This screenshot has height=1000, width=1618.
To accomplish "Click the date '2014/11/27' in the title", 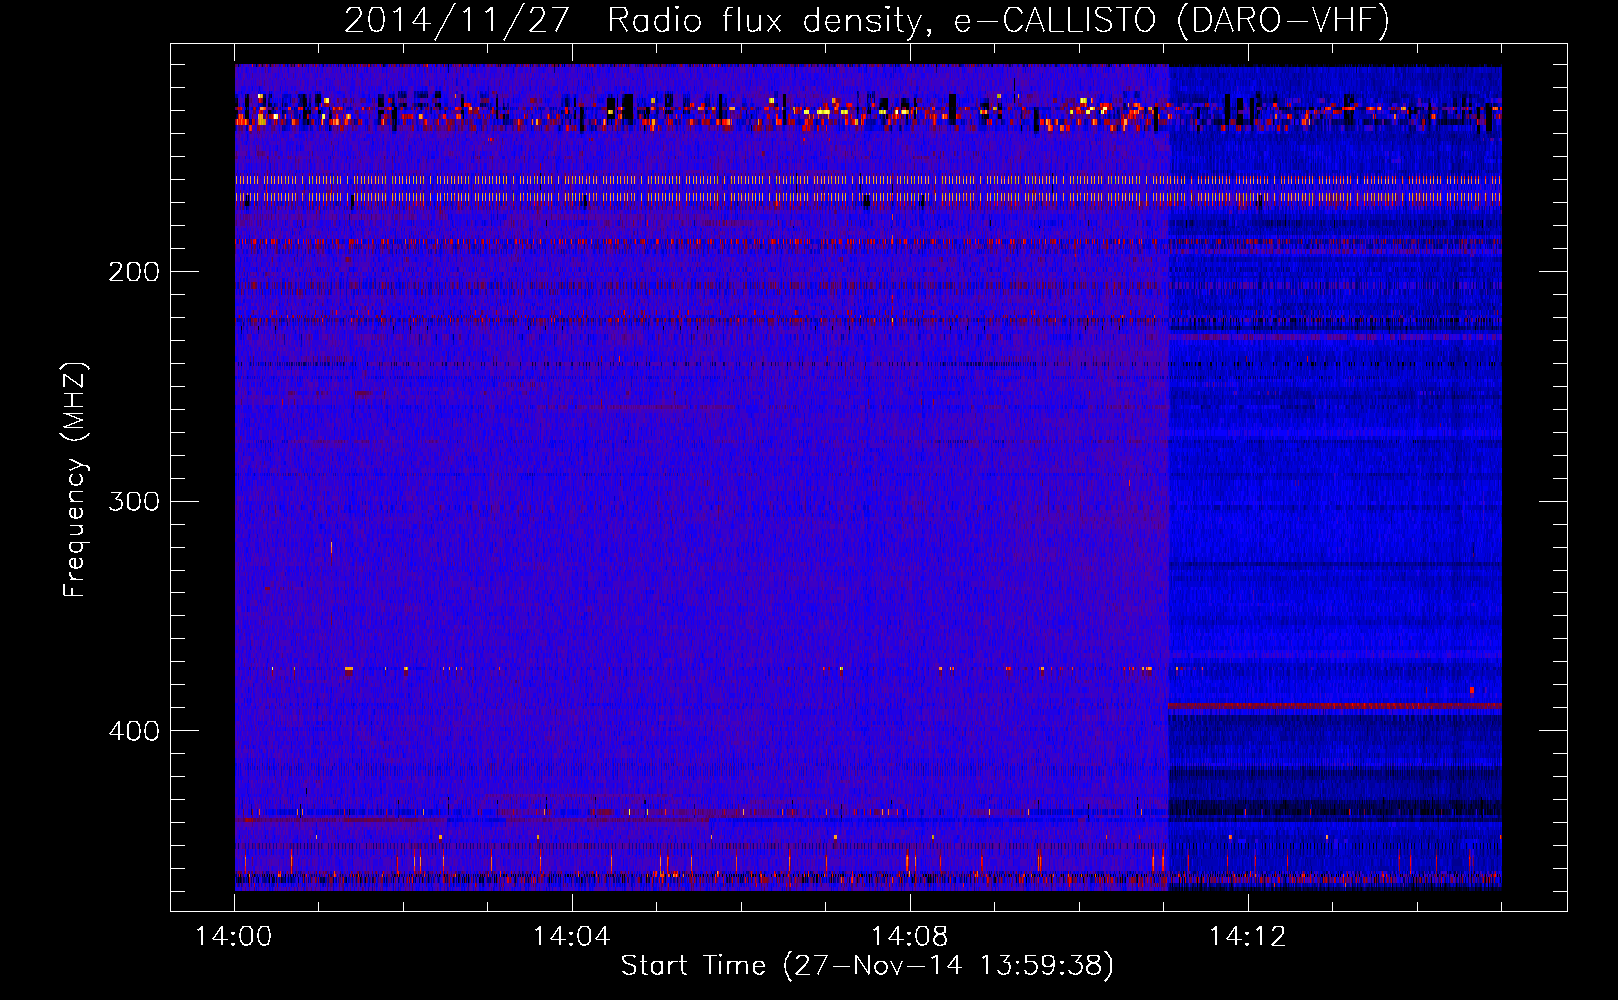I will (x=457, y=21).
